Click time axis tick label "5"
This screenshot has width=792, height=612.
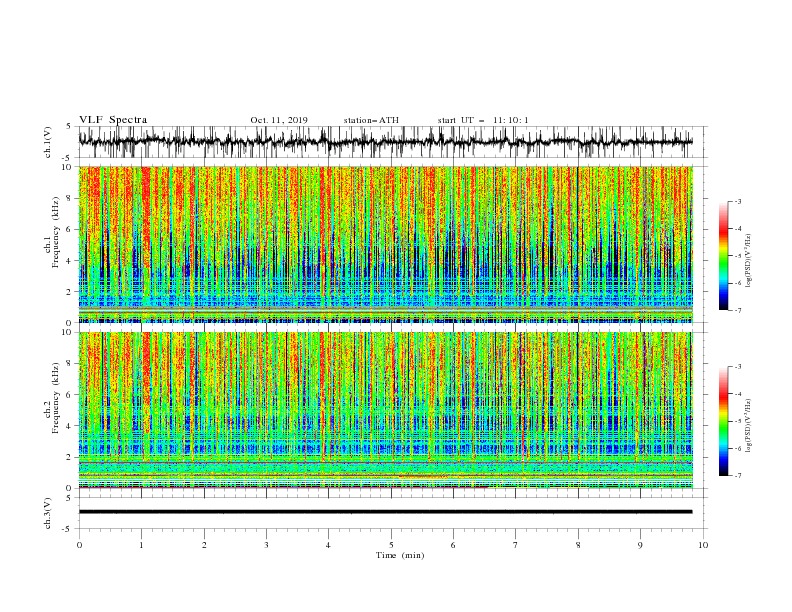point(391,545)
